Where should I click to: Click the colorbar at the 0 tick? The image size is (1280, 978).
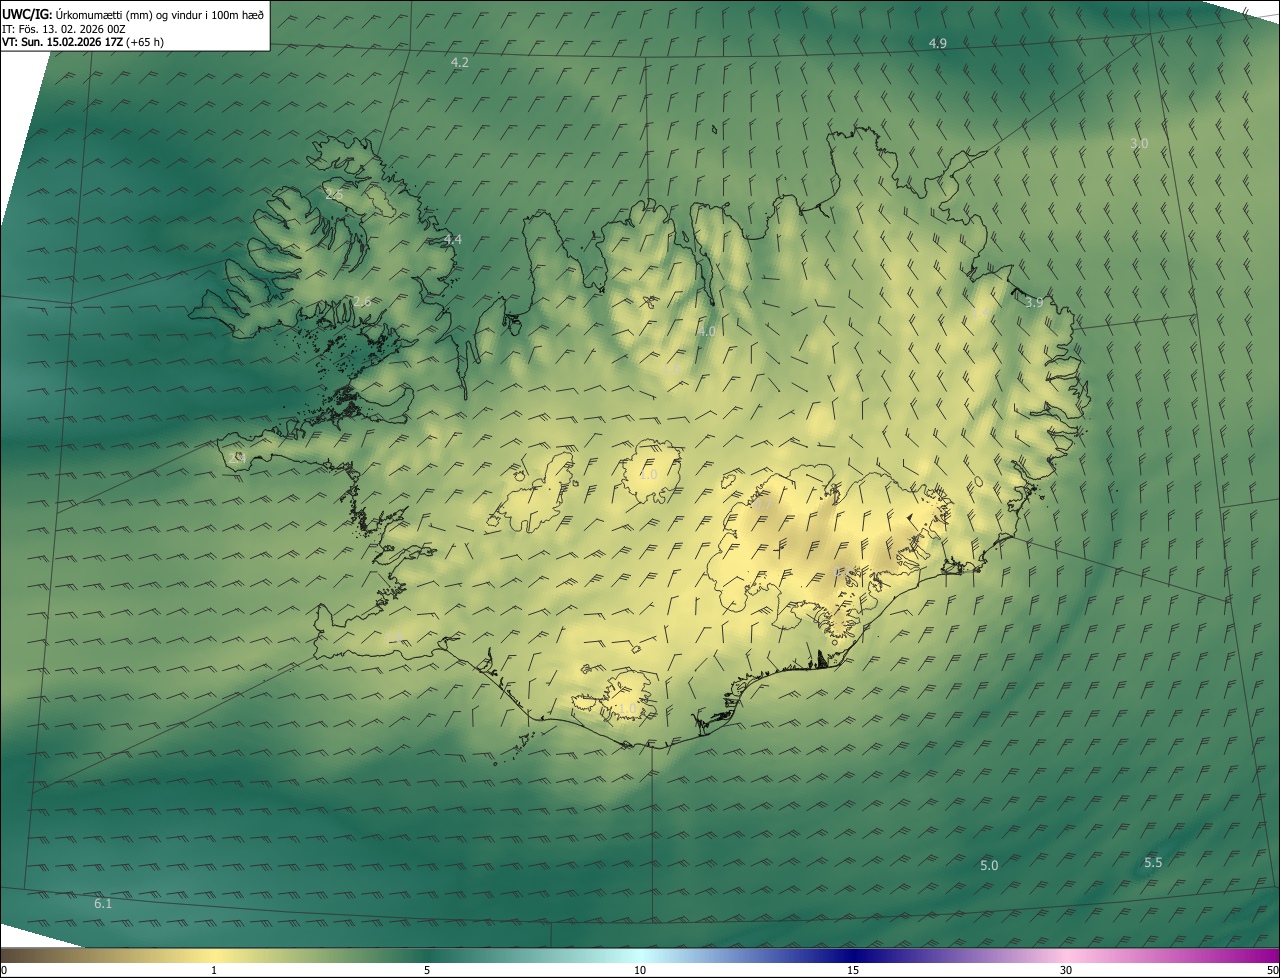tap(3, 970)
